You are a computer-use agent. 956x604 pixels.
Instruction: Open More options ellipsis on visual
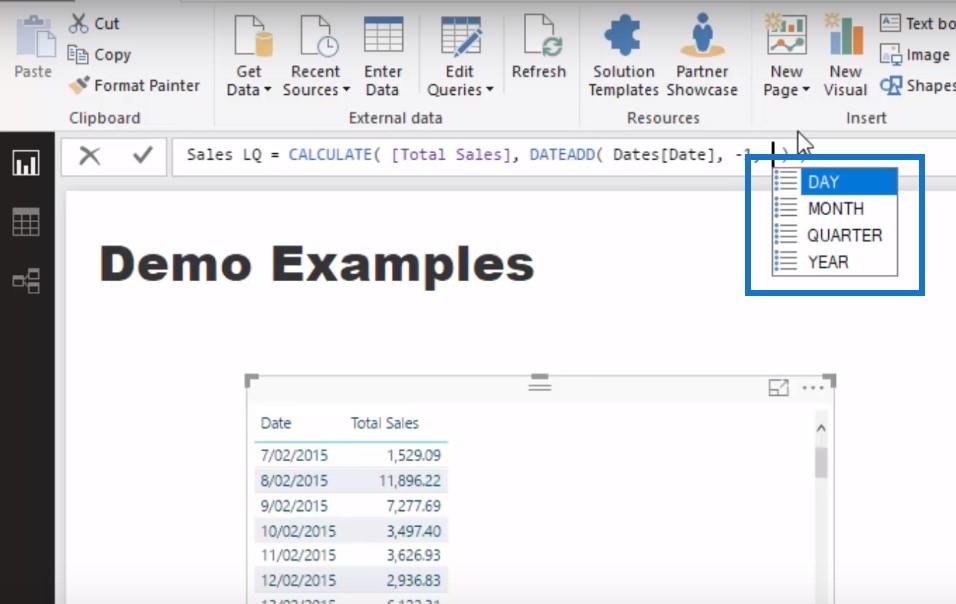pos(813,388)
